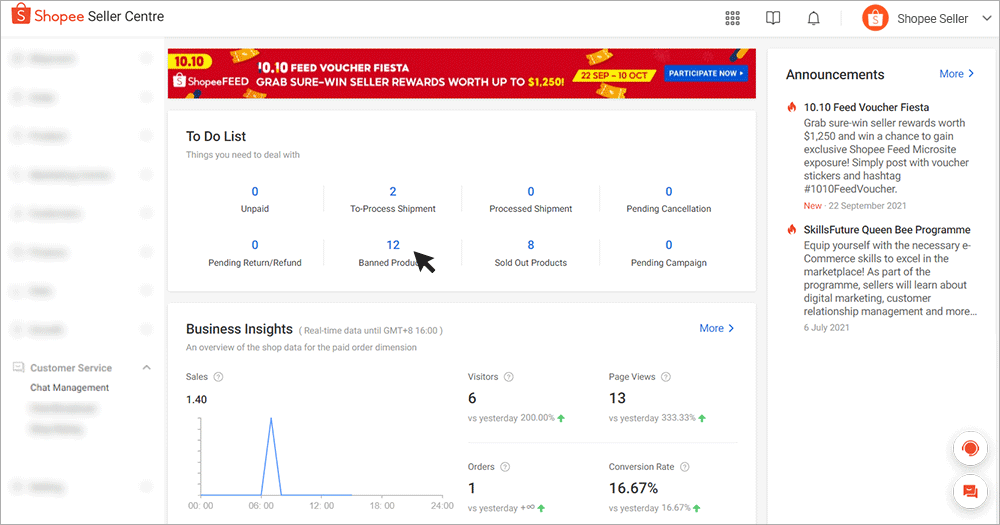
Task: Click flame icon beside 10.10 Feed Voucher Fiesta
Action: point(791,107)
